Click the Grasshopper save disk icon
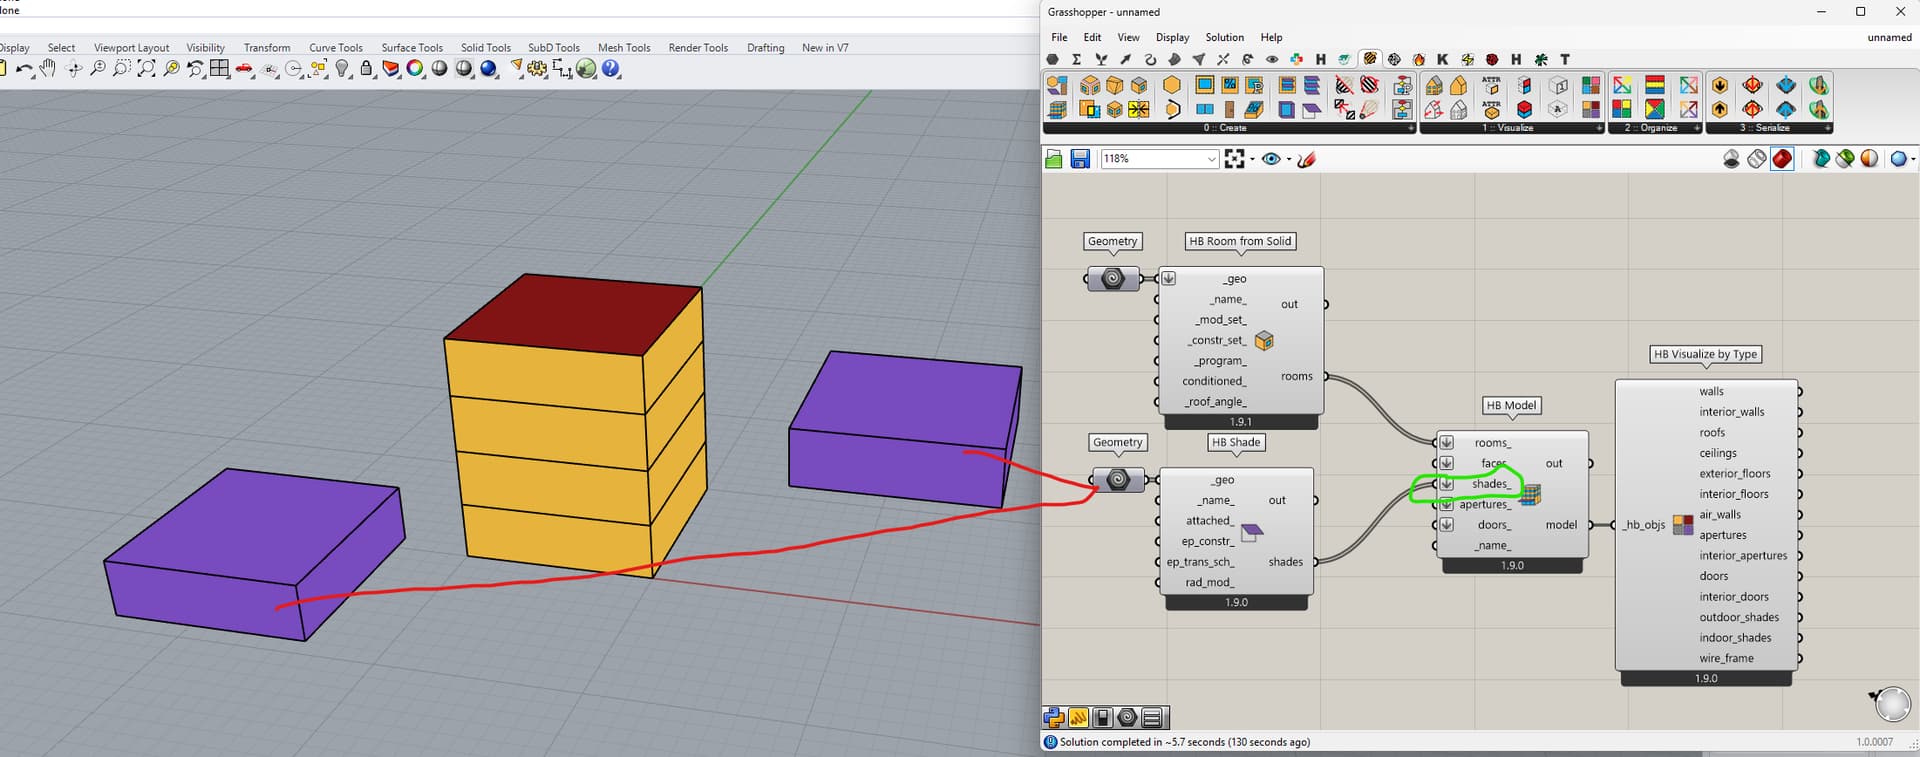1920x757 pixels. pyautogui.click(x=1080, y=159)
